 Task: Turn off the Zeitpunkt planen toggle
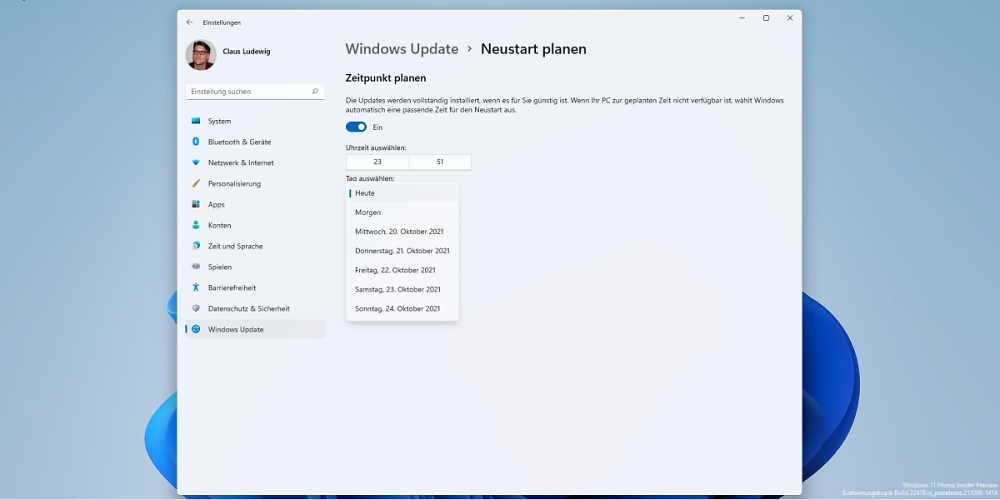[x=357, y=127]
